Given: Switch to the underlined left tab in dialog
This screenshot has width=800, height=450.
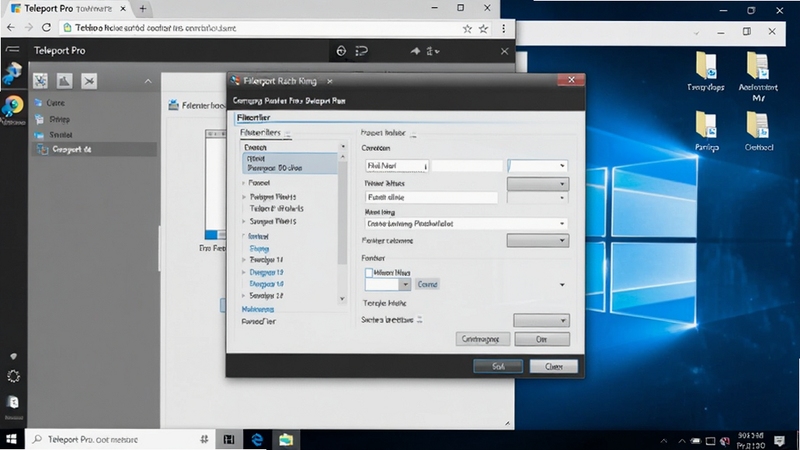Looking at the screenshot, I should click(260, 133).
